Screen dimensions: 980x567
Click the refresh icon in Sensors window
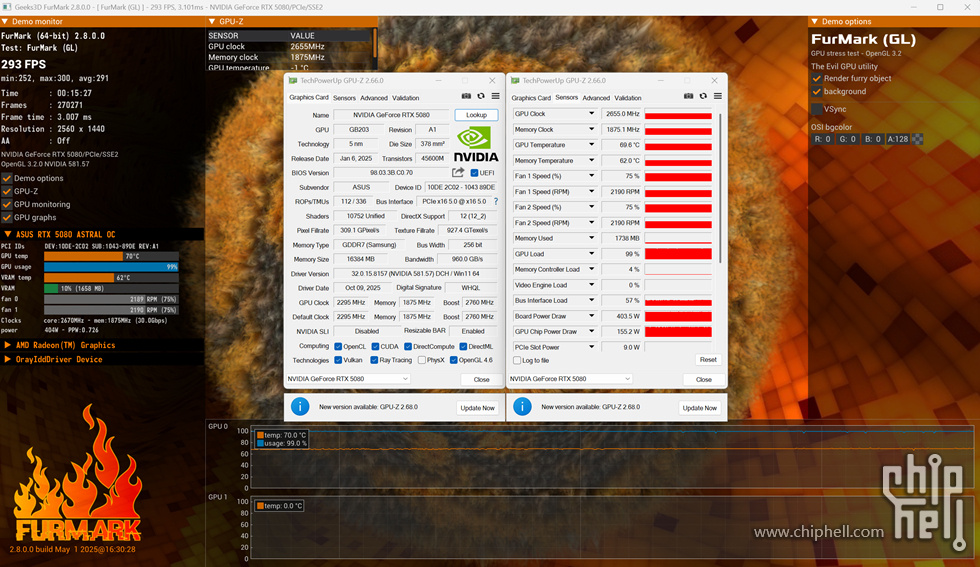703,97
